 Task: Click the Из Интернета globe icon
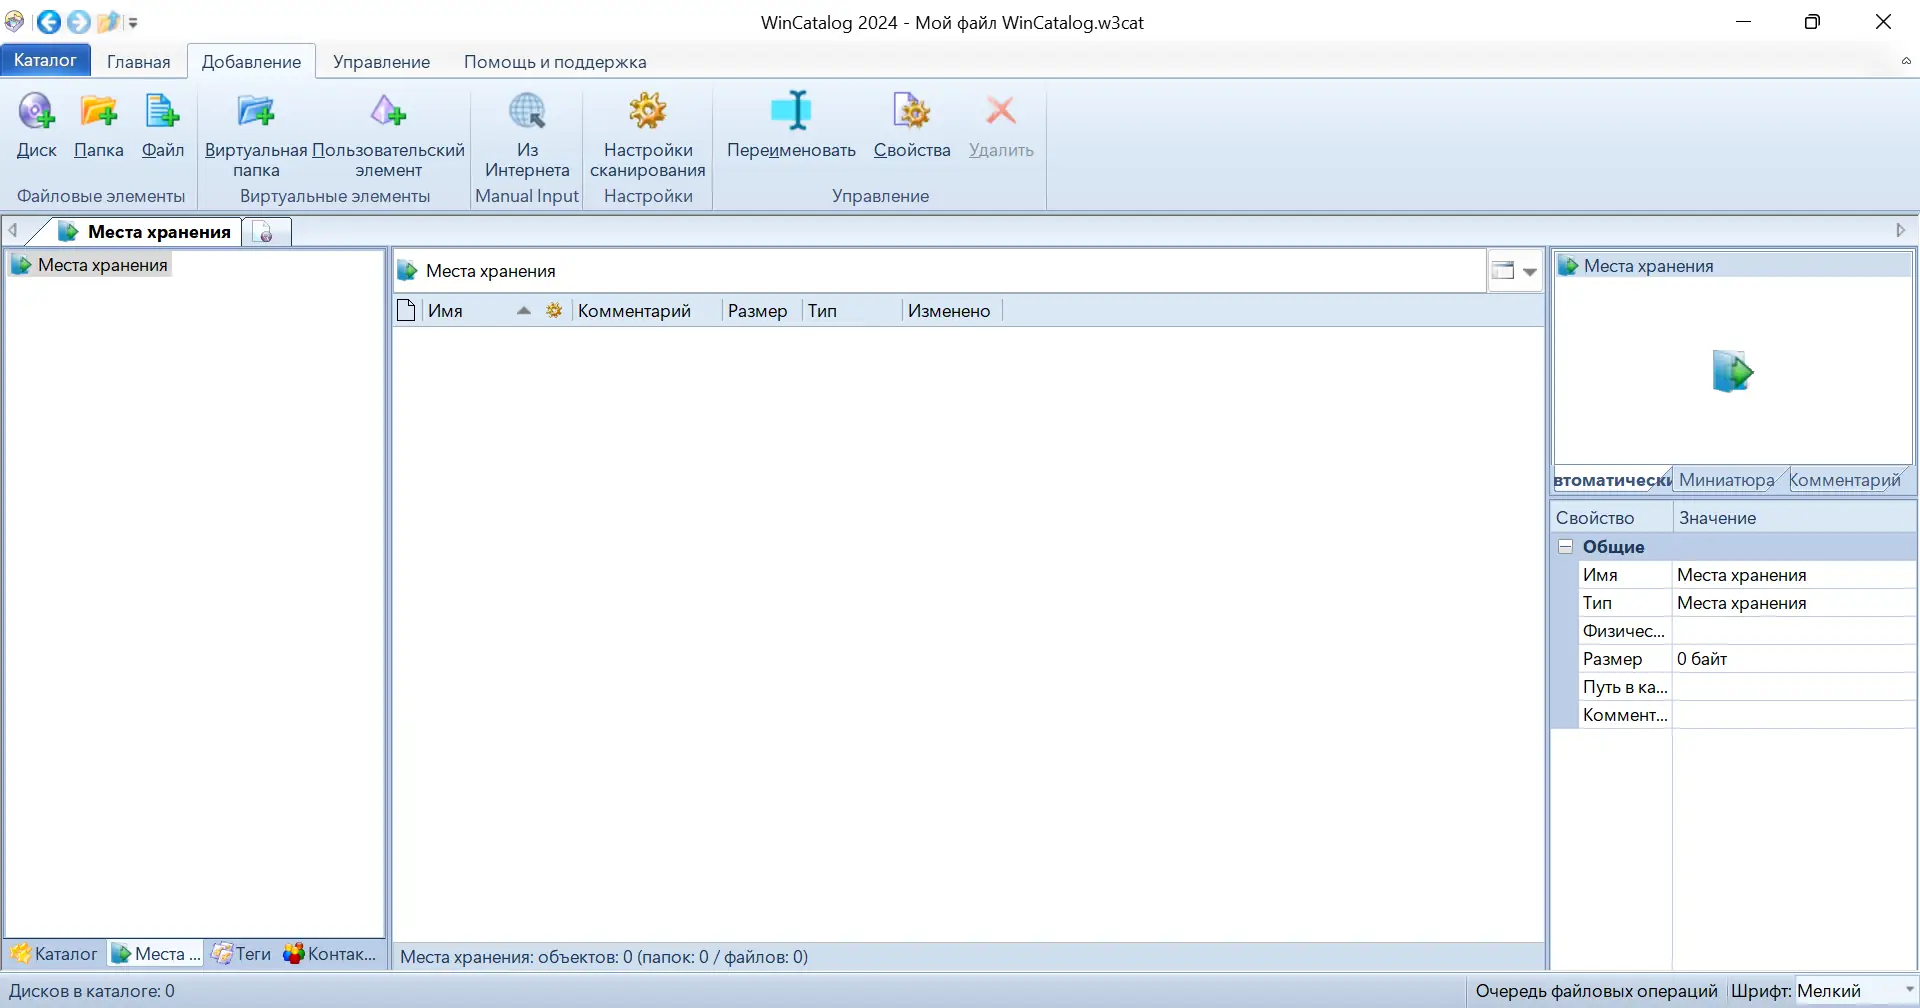(x=527, y=112)
